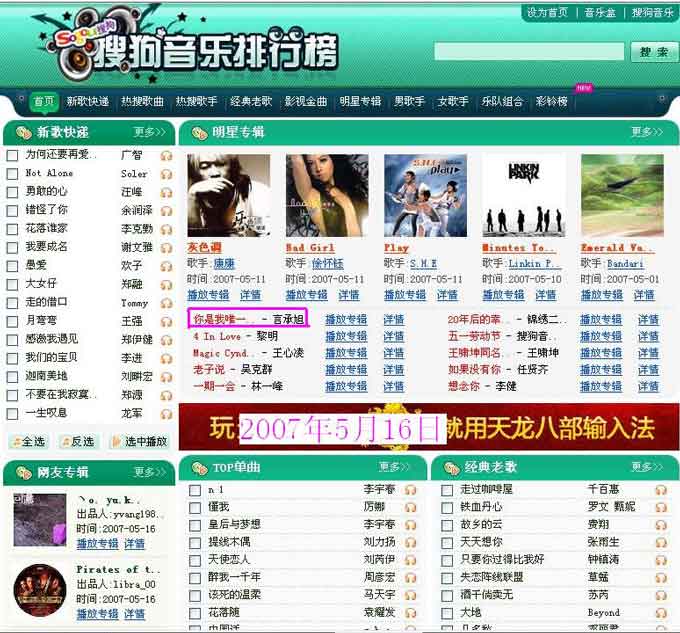Click headphone icon for 大地 by Beyond
680x633 pixels.
[661, 613]
